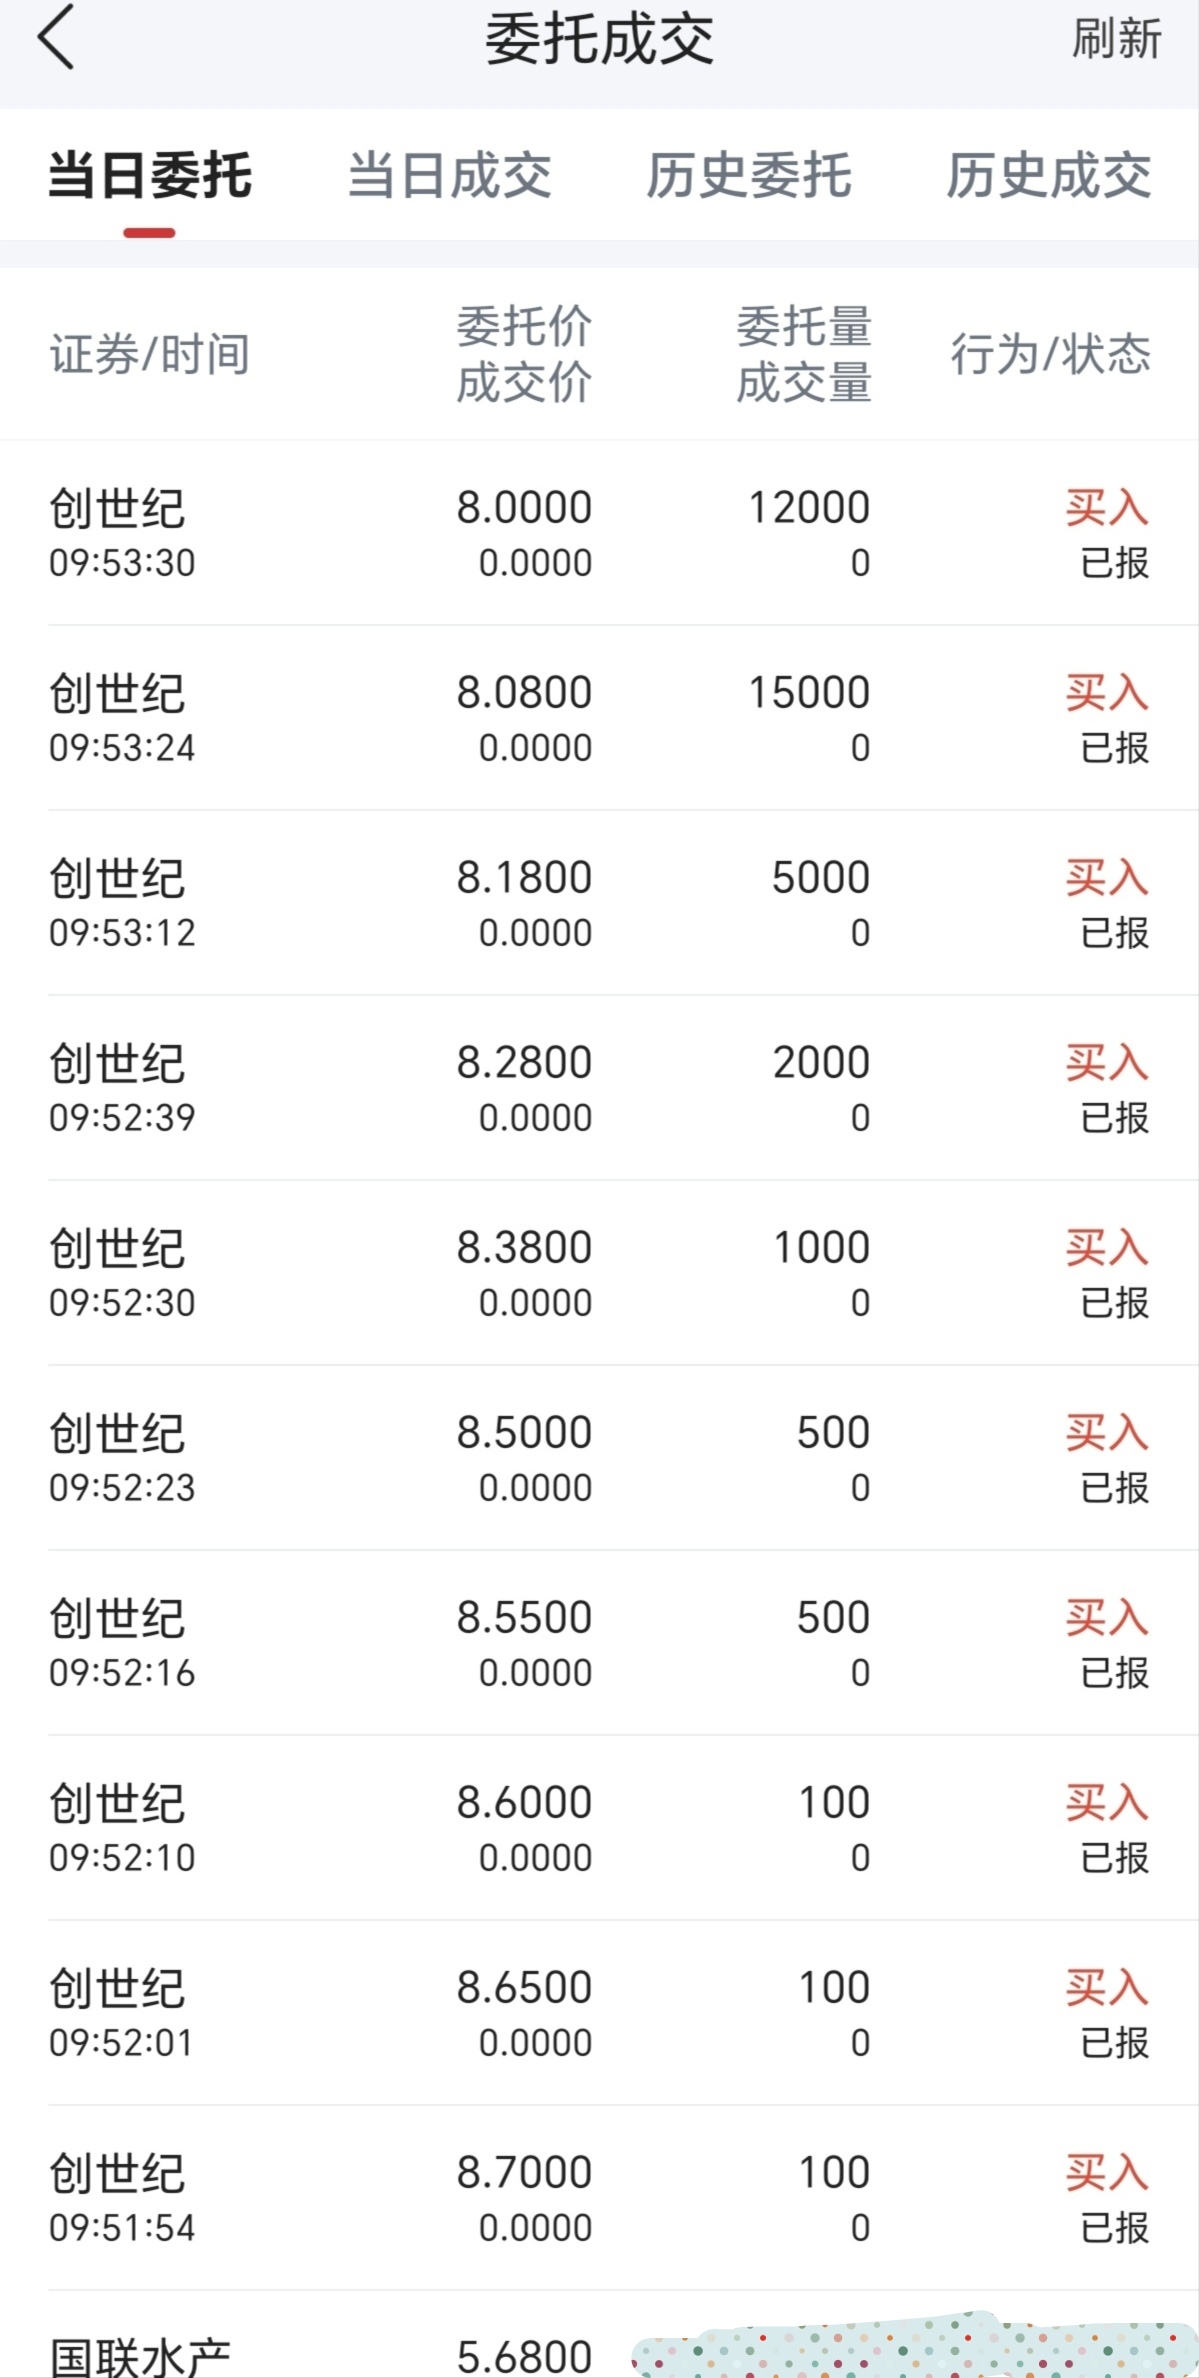
Task: Click the 行为/状态 column header
Action: coord(1050,354)
